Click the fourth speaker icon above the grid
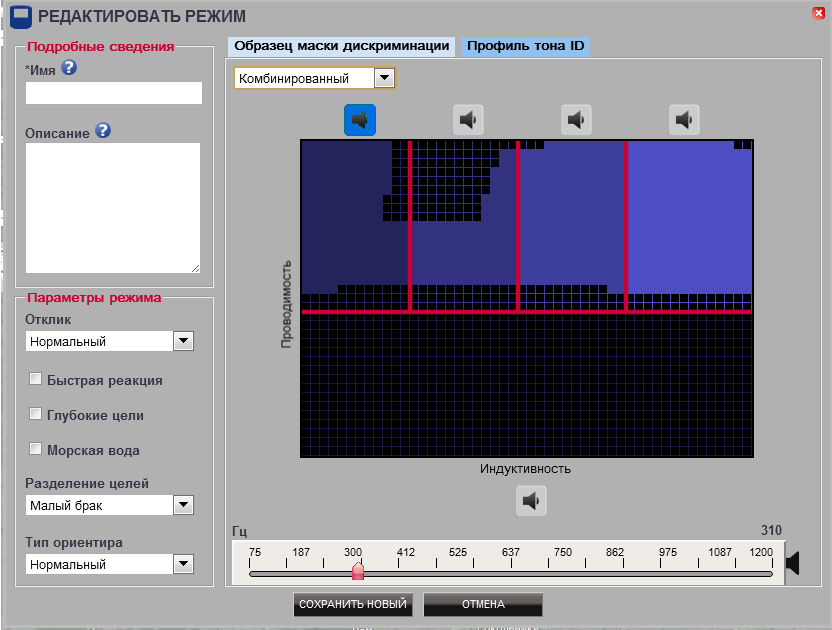The height and width of the screenshot is (630, 832). tap(684, 120)
